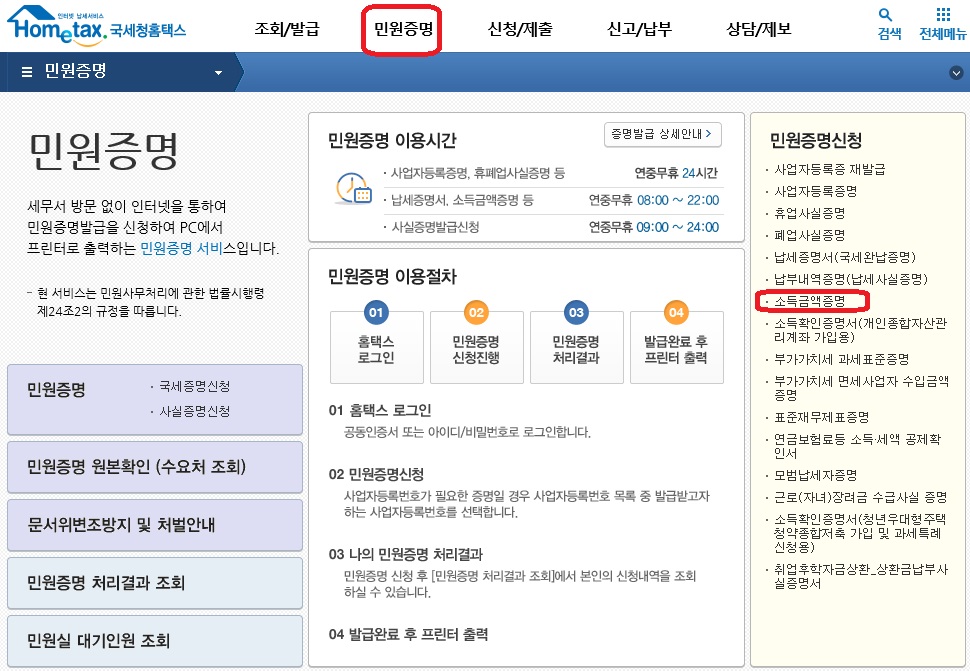Open the 신청/제출 menu
The image size is (970, 671).
click(520, 28)
